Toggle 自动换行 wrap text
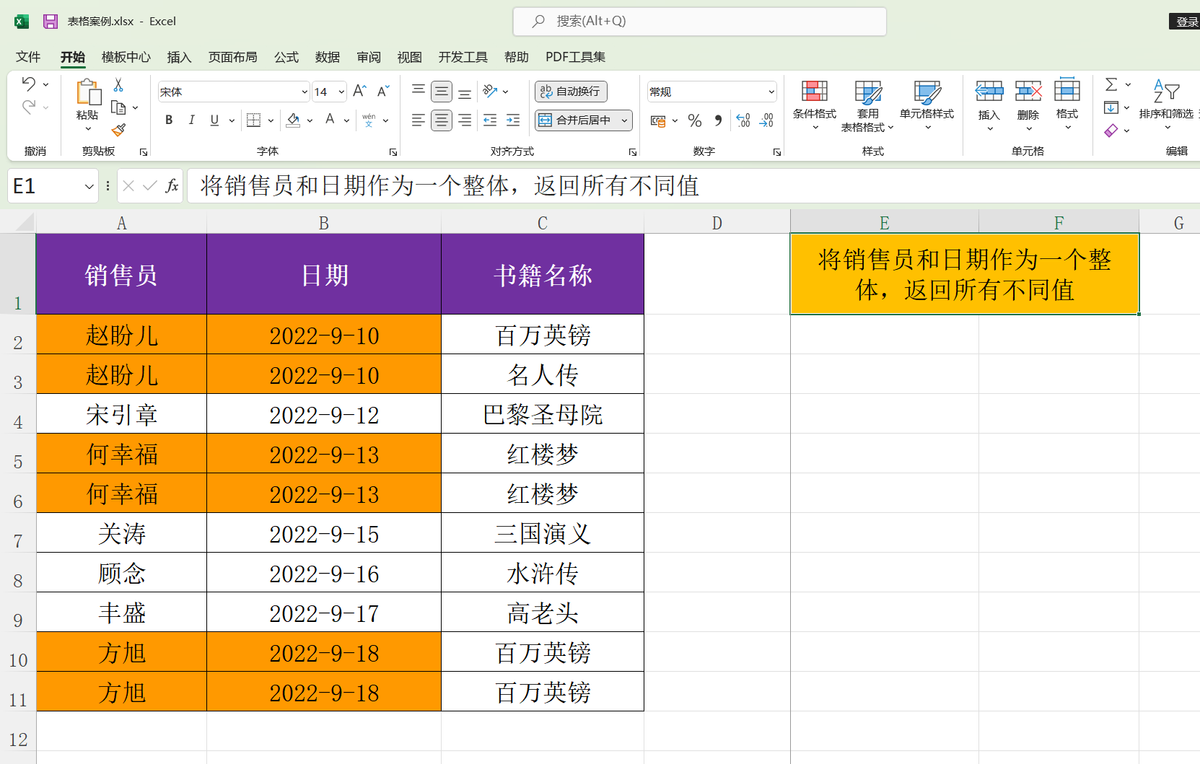 click(x=571, y=91)
